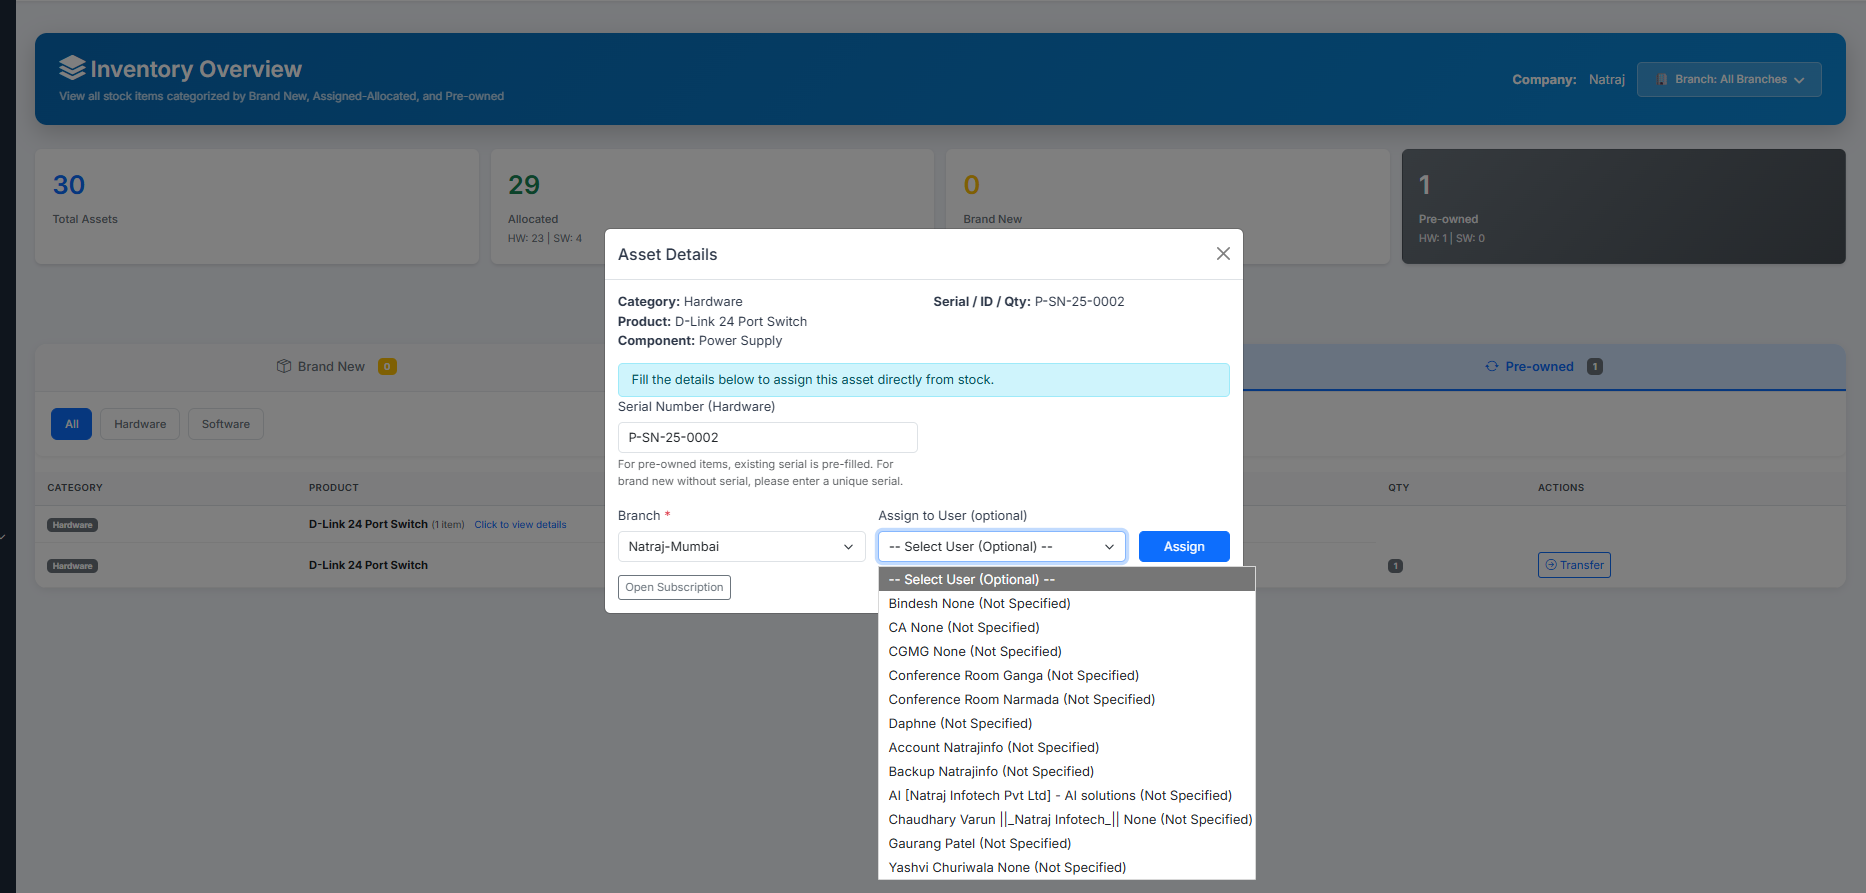Select Backup Natrajinfo option
The height and width of the screenshot is (893, 1866).
click(1067, 772)
